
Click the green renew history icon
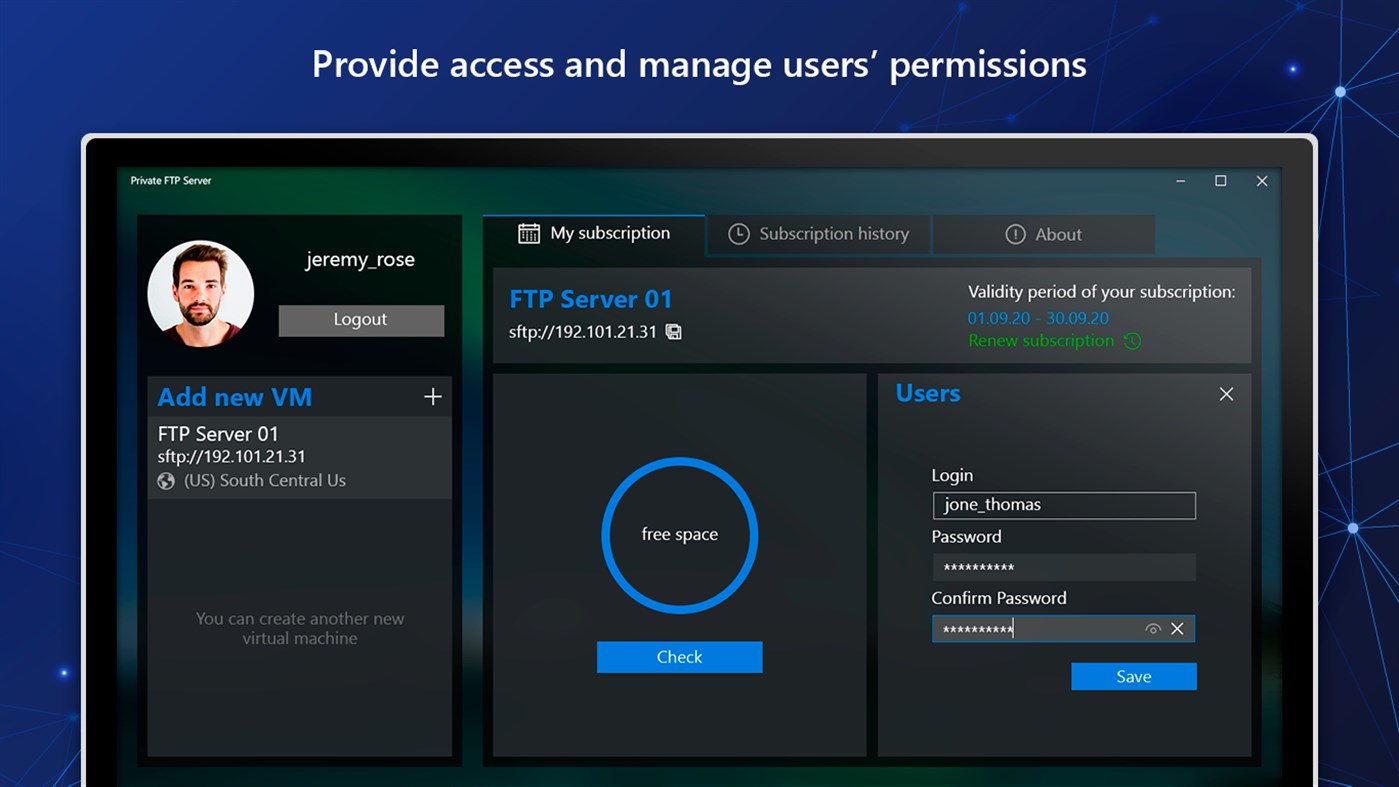pyautogui.click(x=1131, y=341)
